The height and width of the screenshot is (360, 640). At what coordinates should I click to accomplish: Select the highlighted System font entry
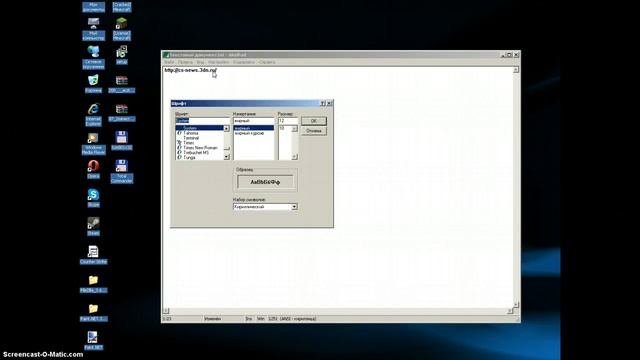coord(200,128)
